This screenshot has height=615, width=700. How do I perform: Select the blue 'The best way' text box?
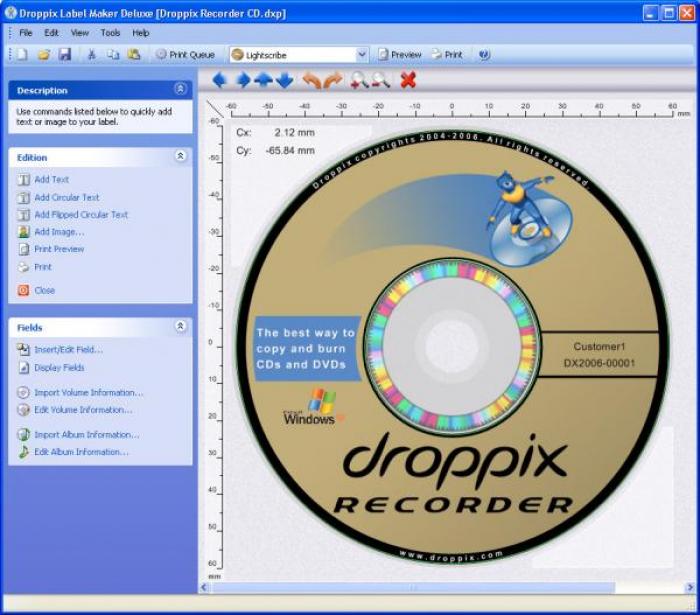point(307,349)
